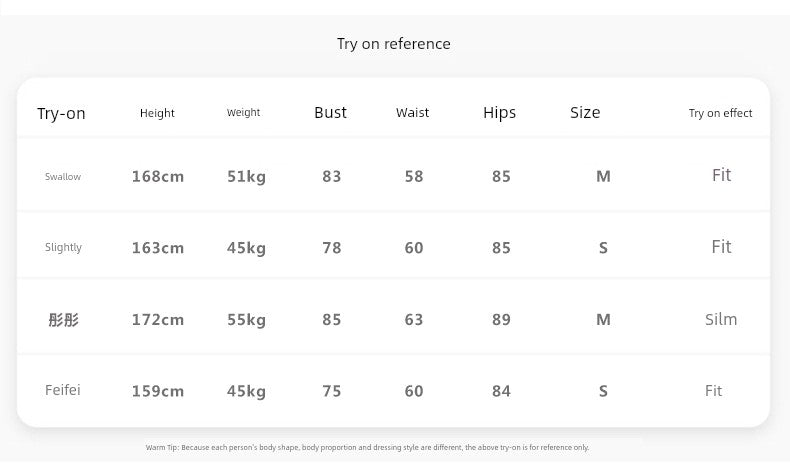Click the "Try on effect" header
The image size is (790, 471).
click(720, 113)
